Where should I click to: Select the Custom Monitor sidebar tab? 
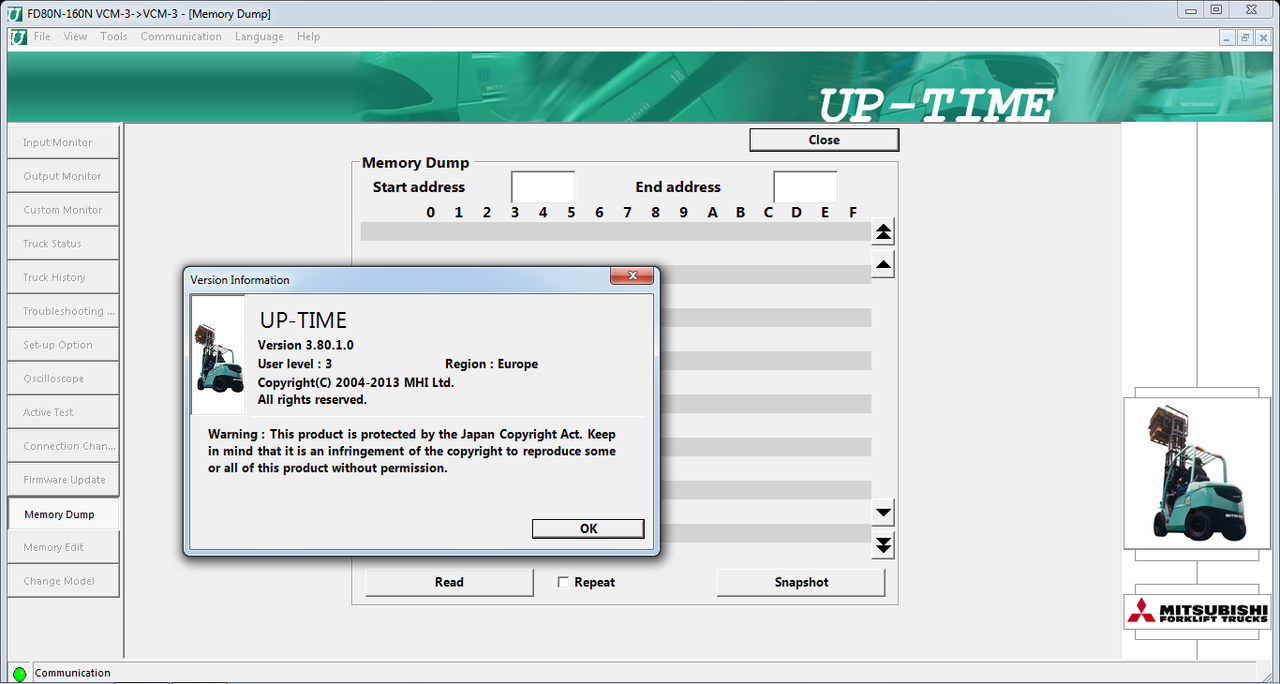[x=63, y=210]
